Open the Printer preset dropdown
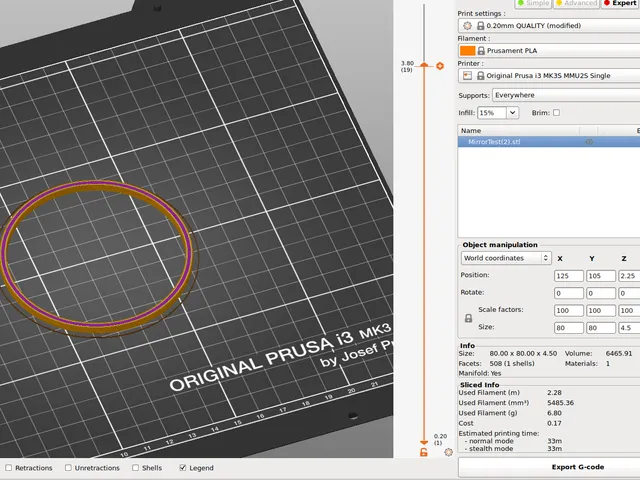640x480 pixels. pos(549,76)
